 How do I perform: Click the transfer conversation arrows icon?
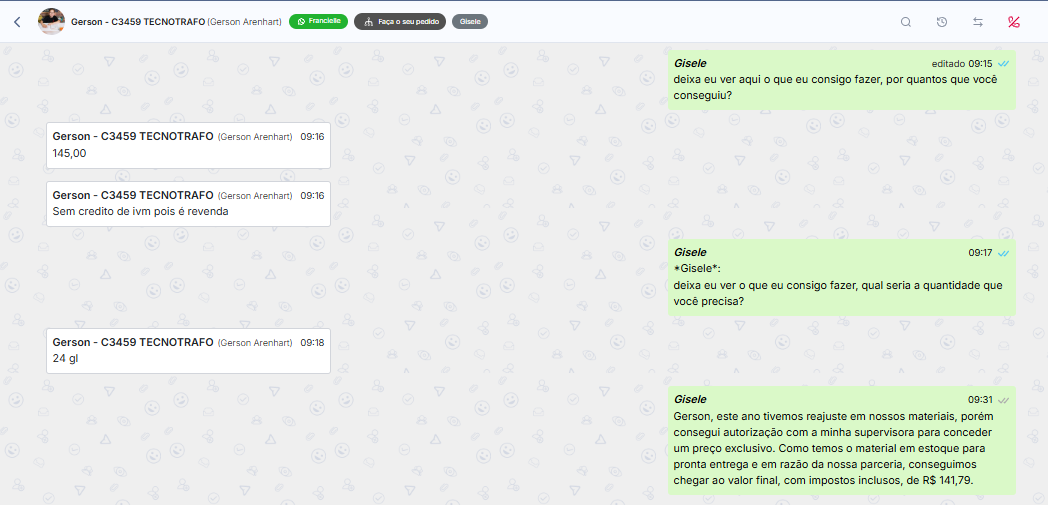click(978, 22)
